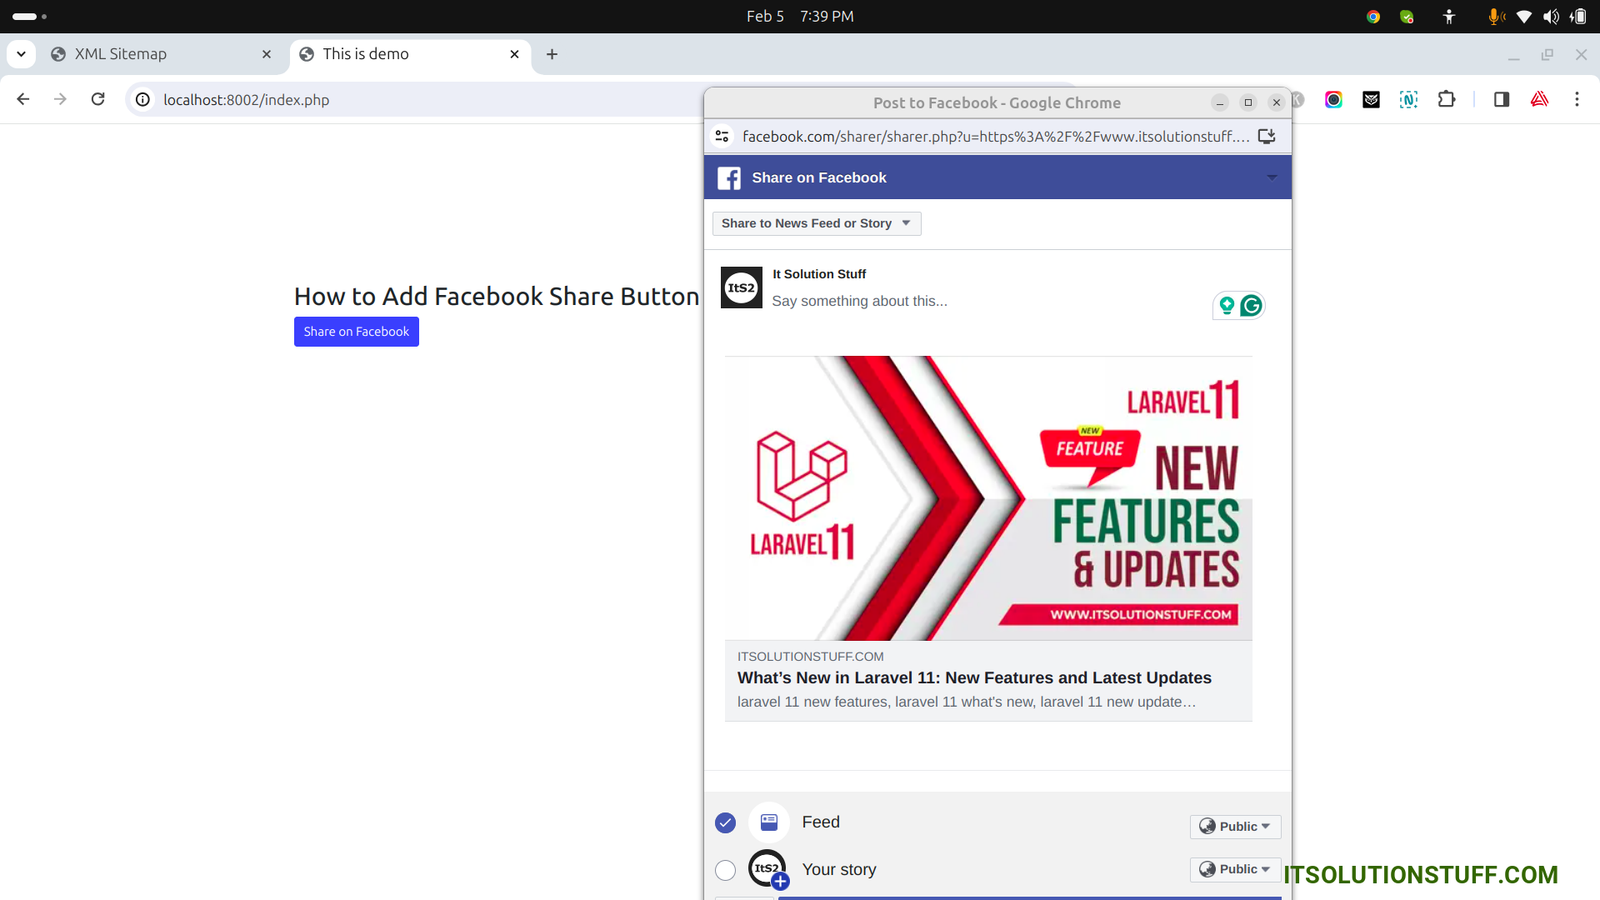The image size is (1600, 900).
Task: Toggle the Chrome side panel icon
Action: pyautogui.click(x=1501, y=99)
